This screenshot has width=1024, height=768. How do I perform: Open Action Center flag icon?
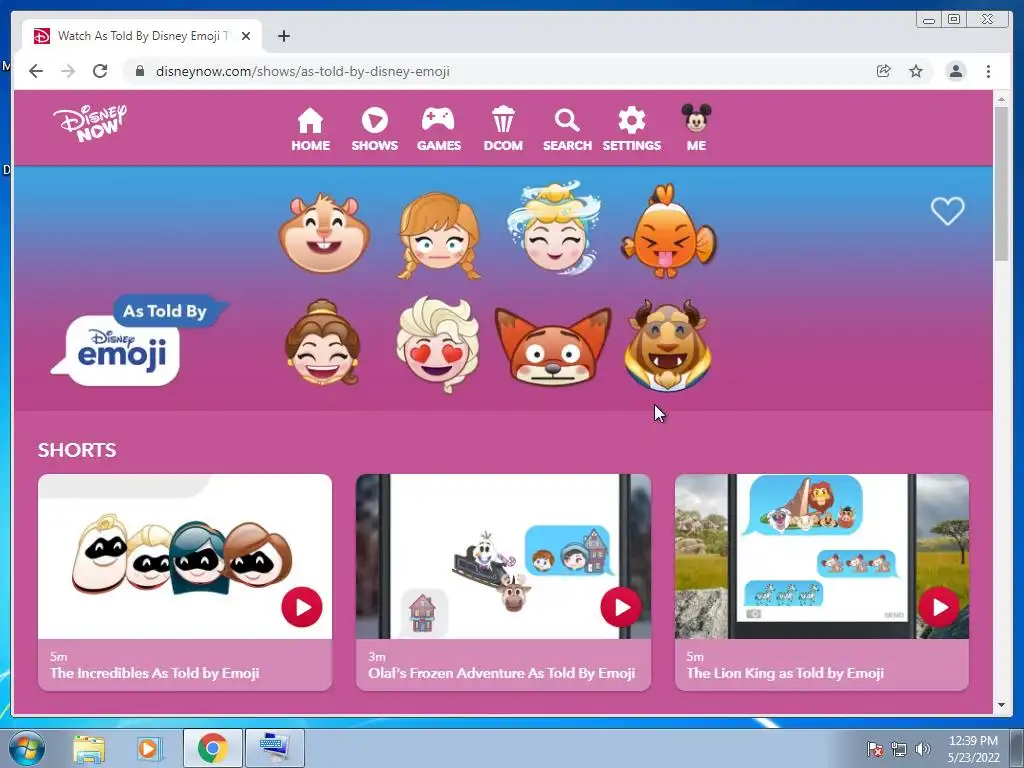pos(874,749)
